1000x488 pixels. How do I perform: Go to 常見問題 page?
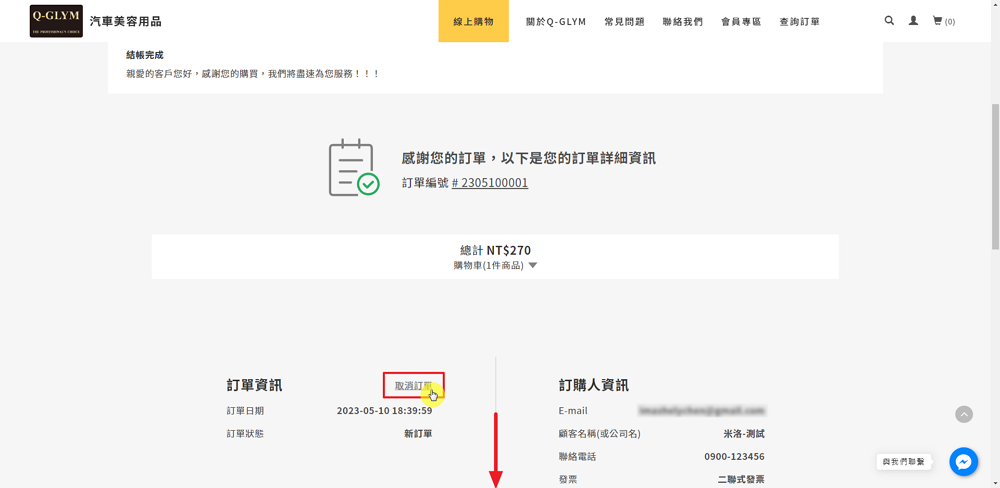(624, 21)
